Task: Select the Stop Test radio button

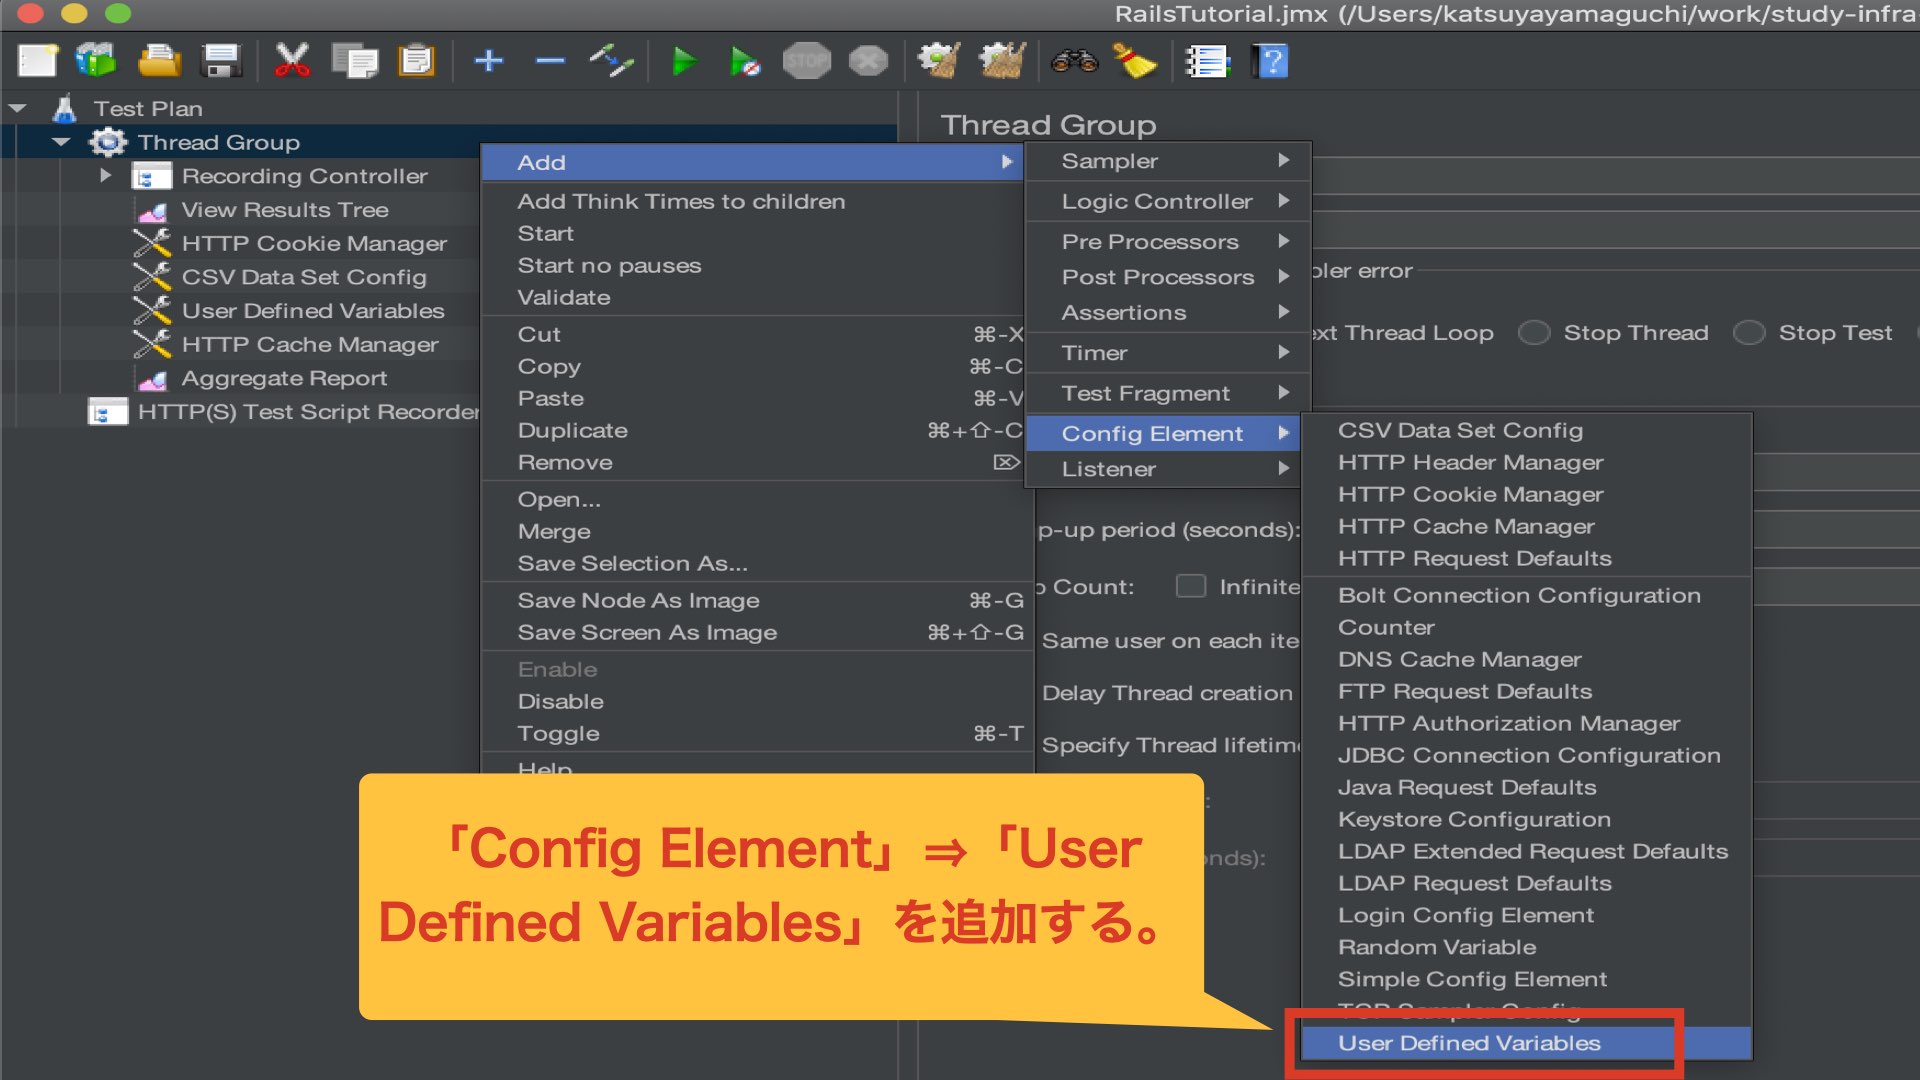Action: click(x=1749, y=333)
